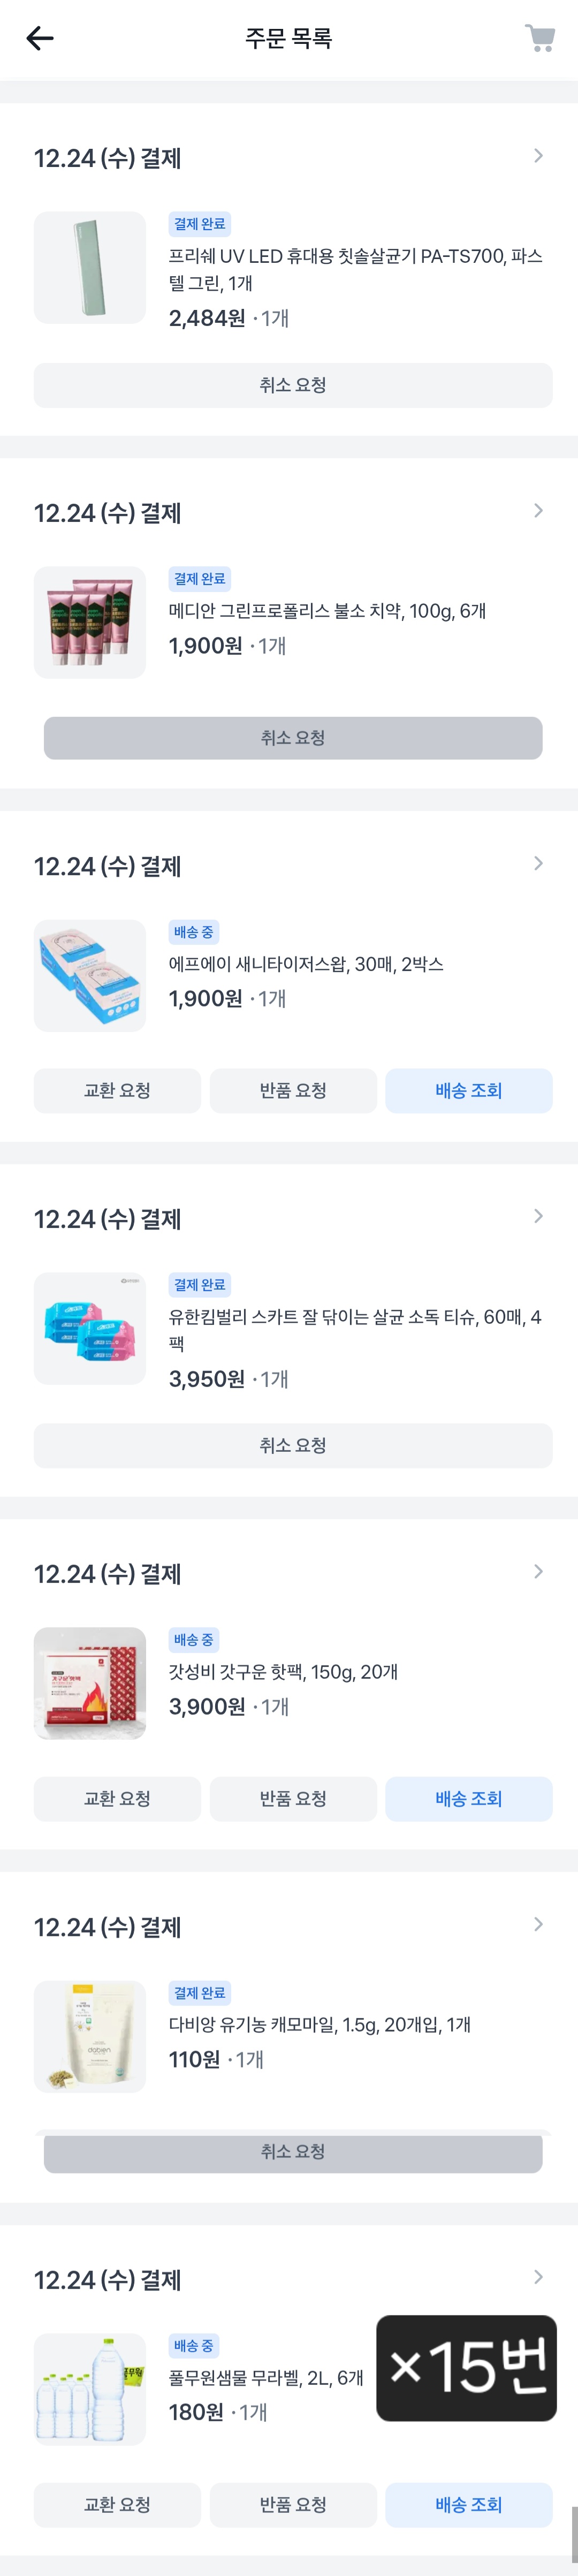Screen dimensions: 578x2576
Task: Cancel the 다비앙 chamomile tea order
Action: coord(292,2152)
